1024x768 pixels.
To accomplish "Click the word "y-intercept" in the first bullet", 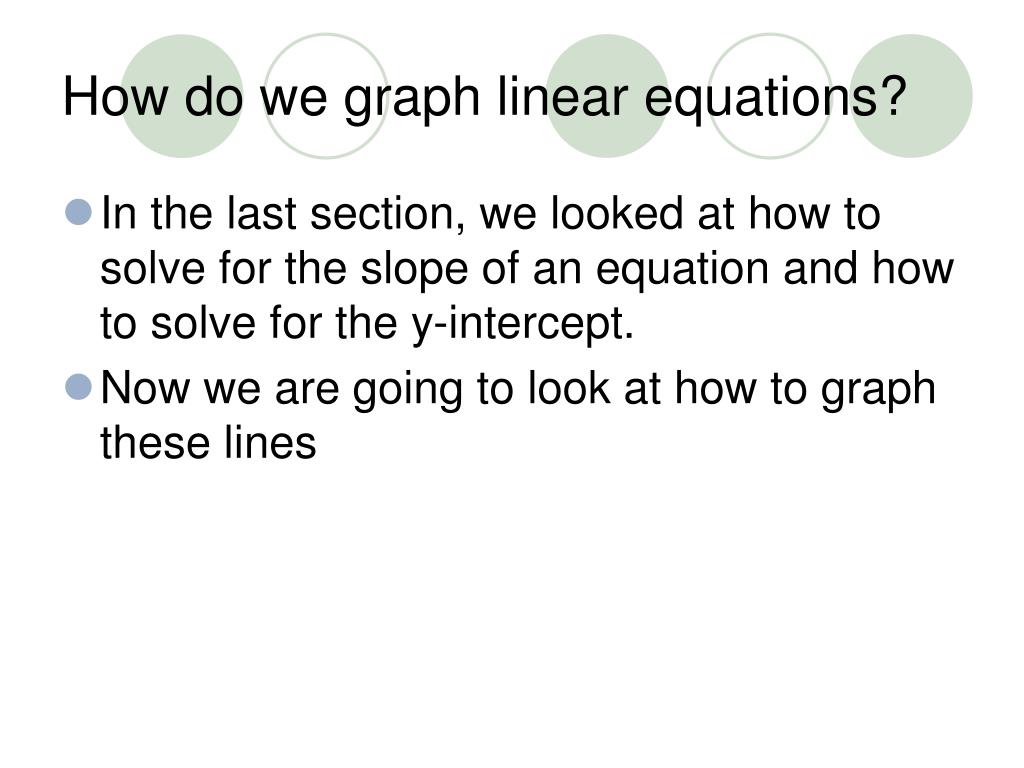I will pyautogui.click(x=522, y=325).
